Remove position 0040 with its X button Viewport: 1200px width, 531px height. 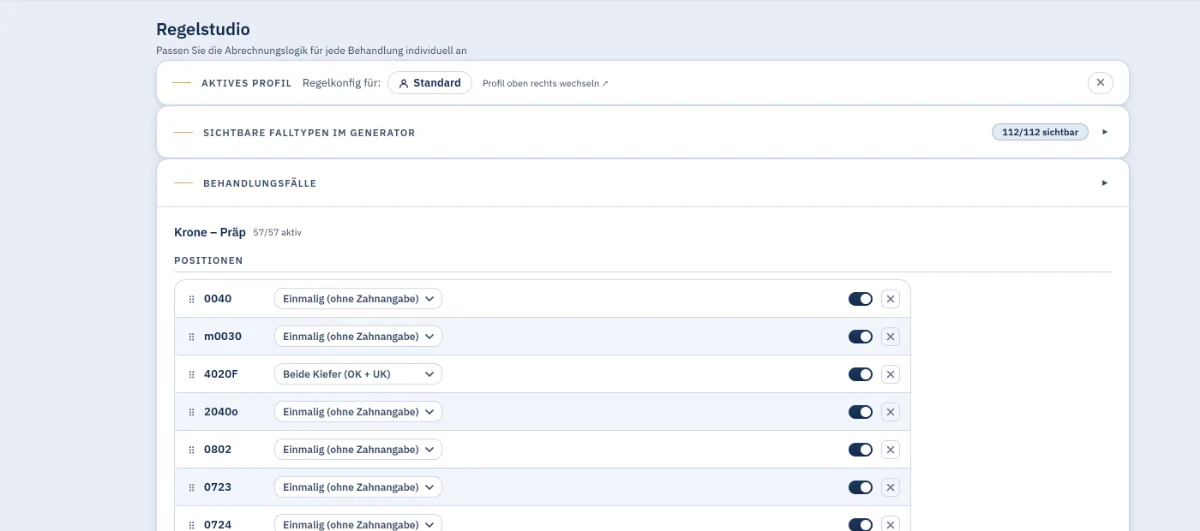point(890,299)
